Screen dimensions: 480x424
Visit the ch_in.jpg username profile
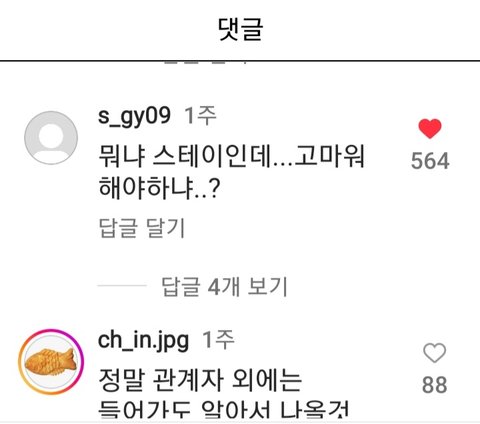[x=143, y=341]
